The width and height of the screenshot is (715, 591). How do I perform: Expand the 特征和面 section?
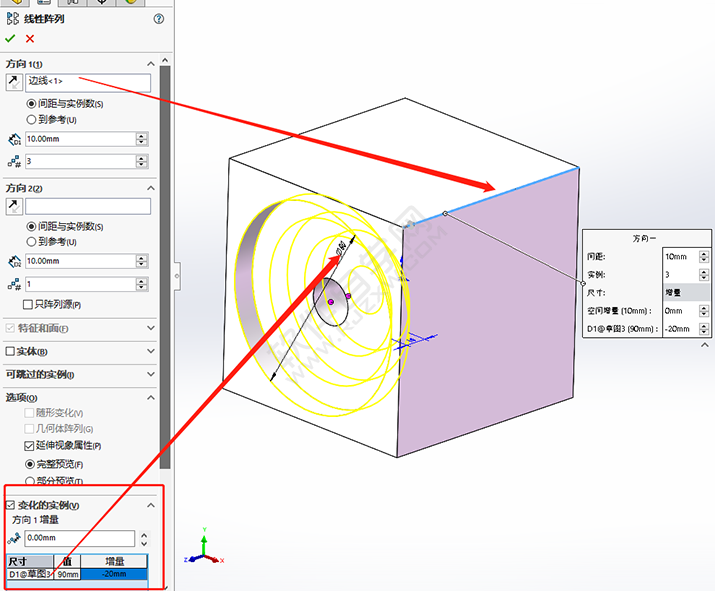tap(150, 328)
